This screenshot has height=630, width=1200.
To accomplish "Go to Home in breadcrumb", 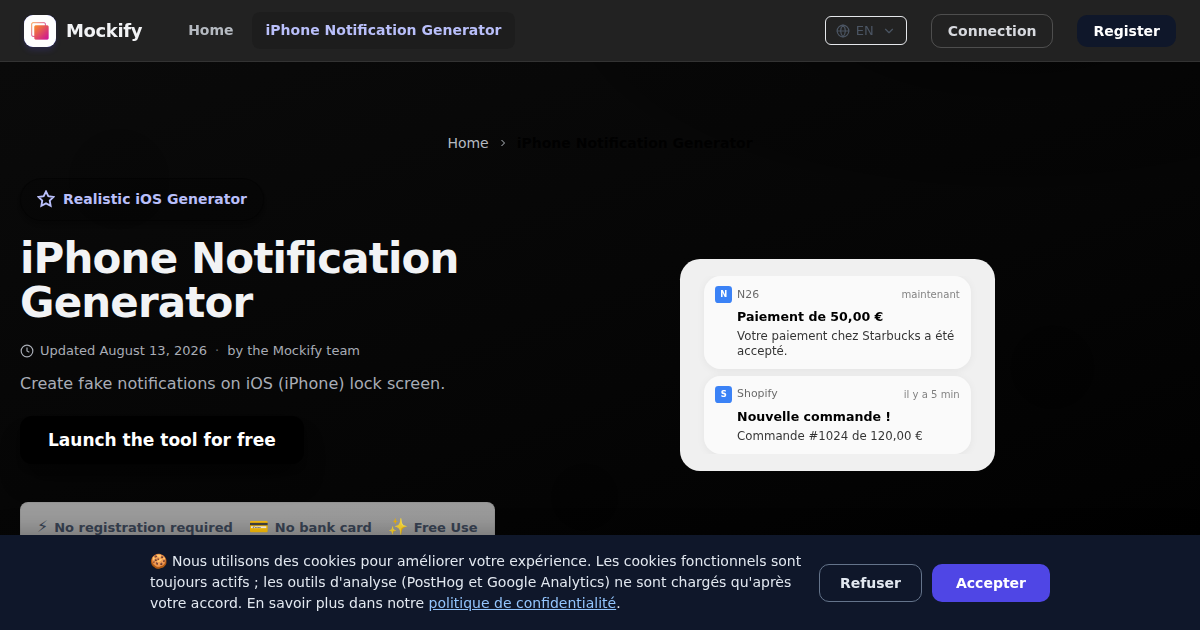I will pos(468,143).
